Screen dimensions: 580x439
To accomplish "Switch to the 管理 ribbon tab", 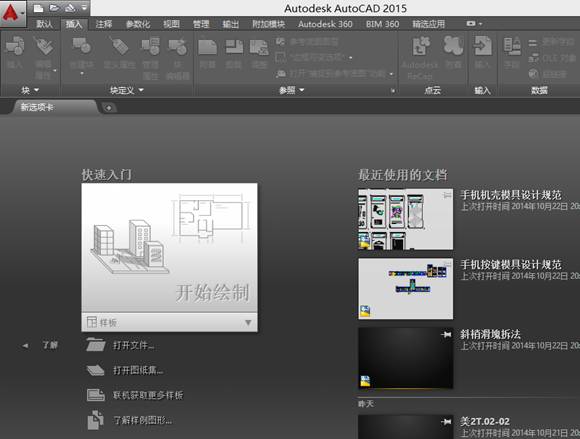I will [x=201, y=24].
